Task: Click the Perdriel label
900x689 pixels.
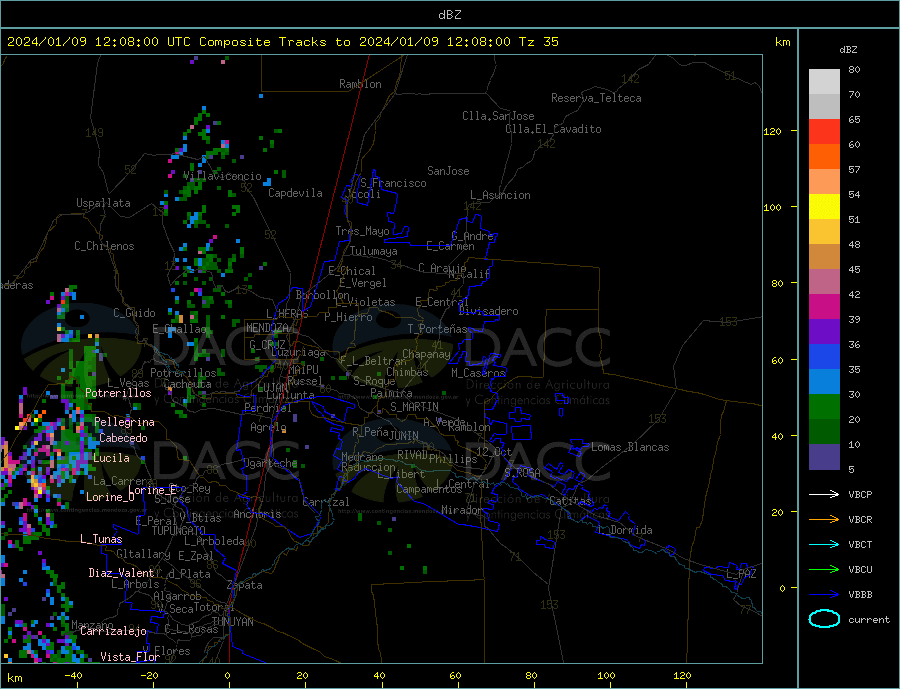Action: pyautogui.click(x=268, y=408)
